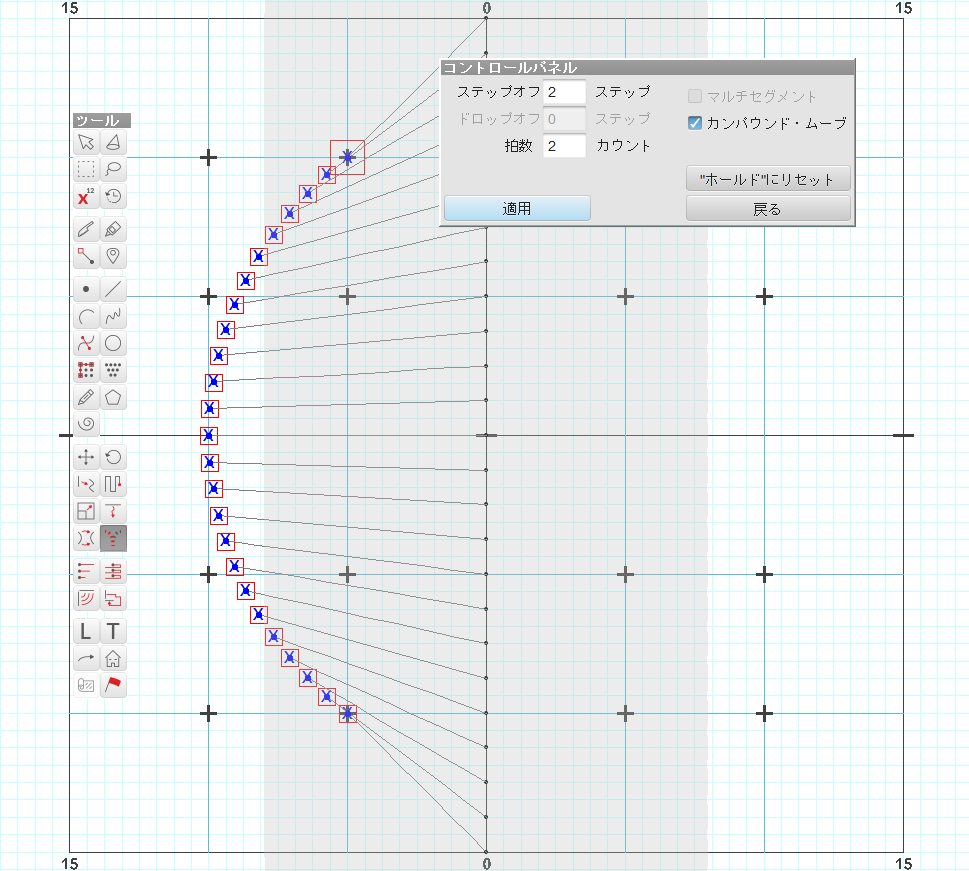Select the spiral shape tool

[86, 424]
